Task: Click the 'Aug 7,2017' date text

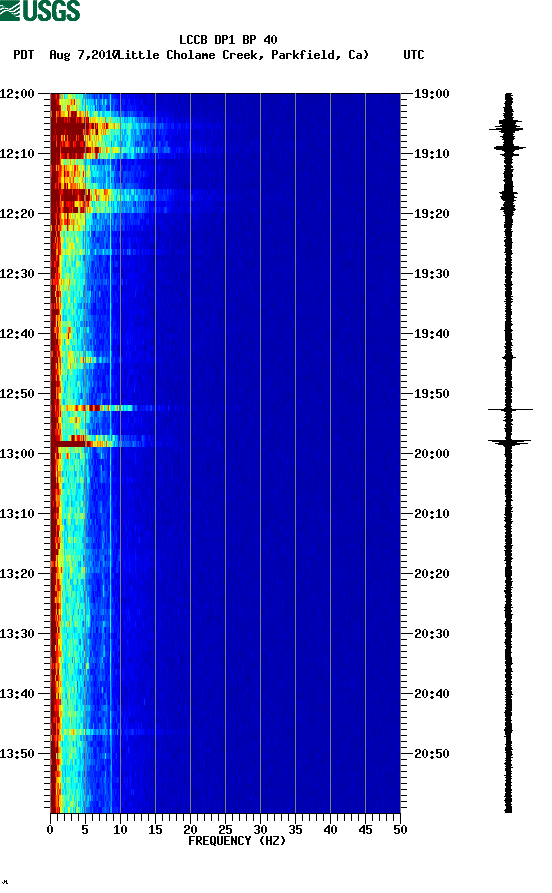Action: pos(83,55)
